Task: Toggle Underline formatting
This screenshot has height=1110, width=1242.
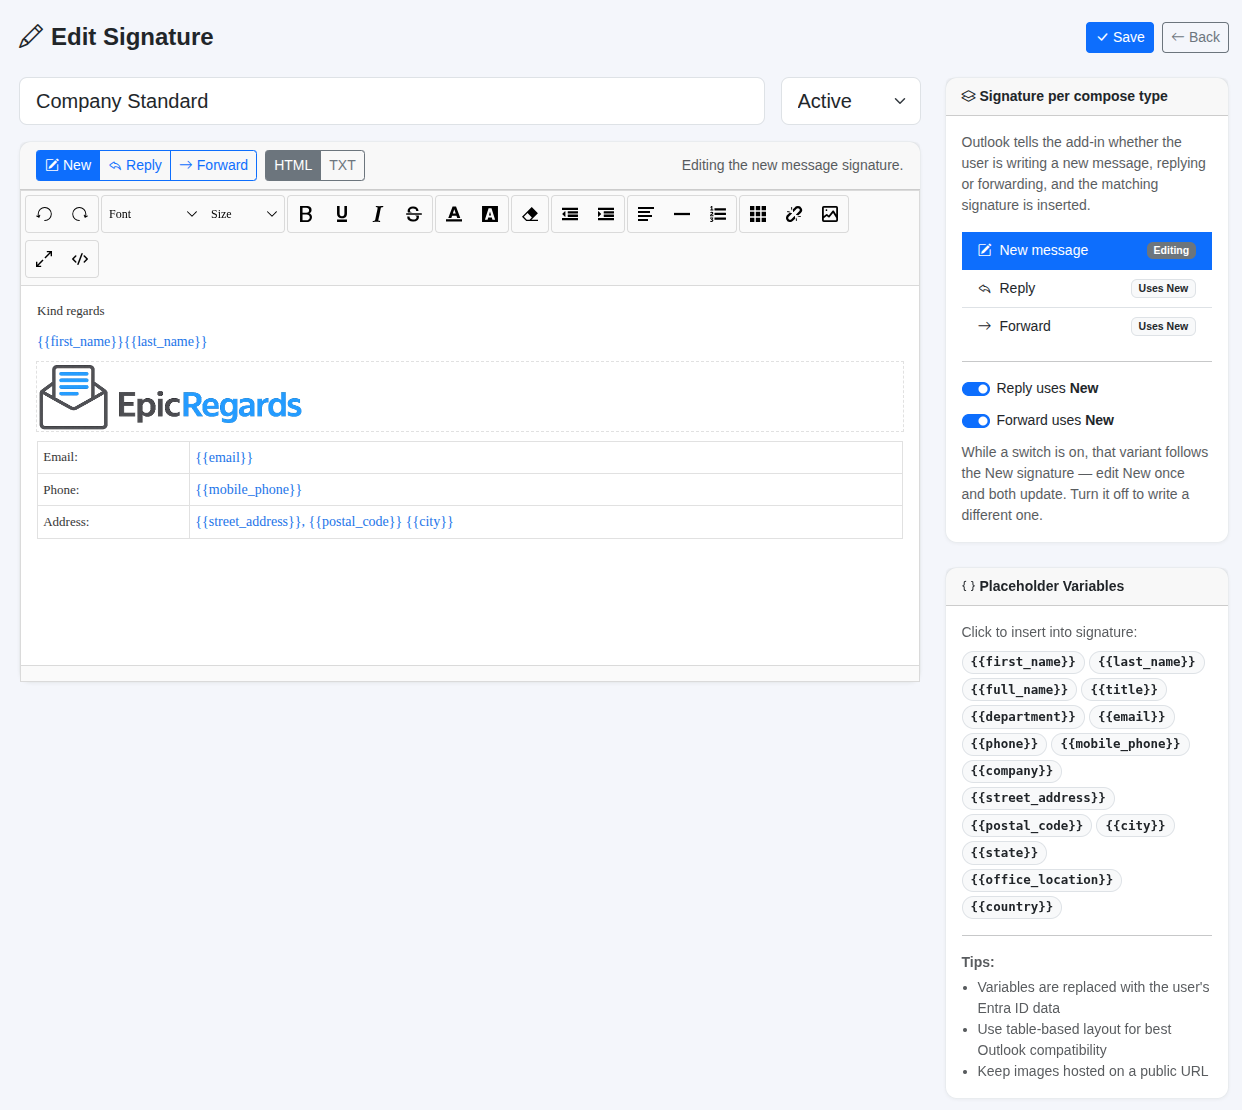Action: pos(342,214)
